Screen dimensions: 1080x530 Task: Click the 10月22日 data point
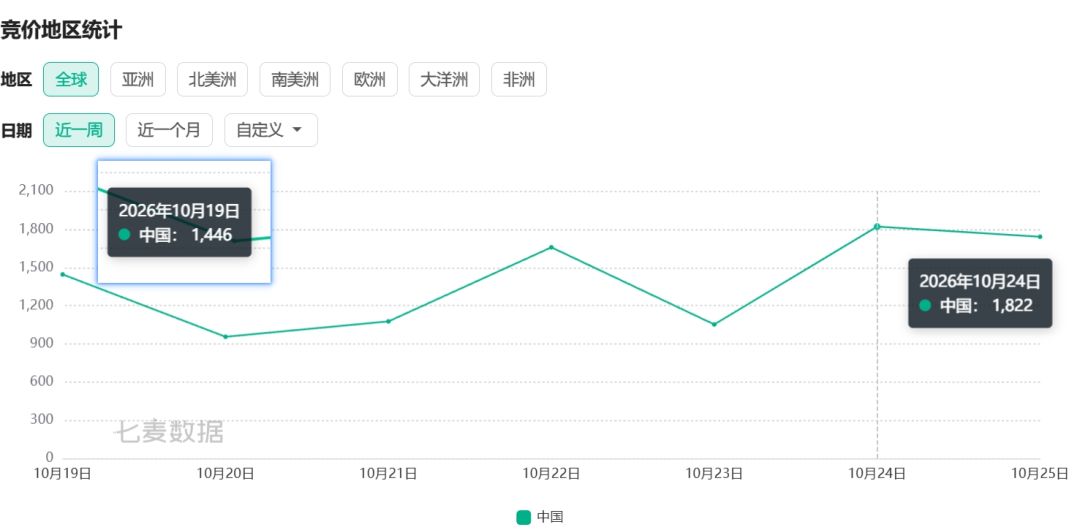[551, 247]
